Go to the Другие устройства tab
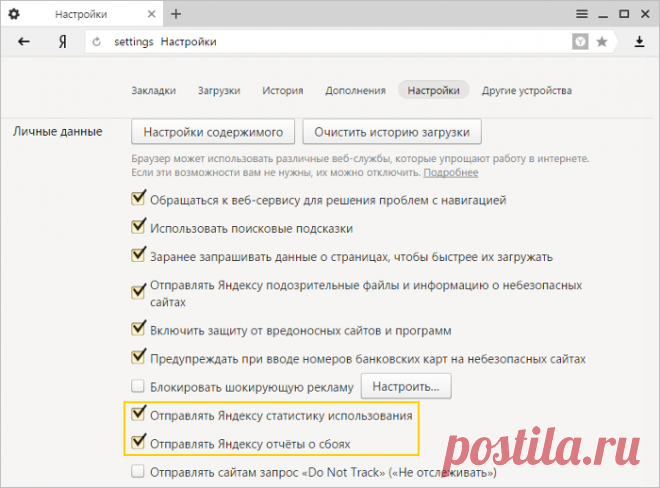Viewport: 660px width, 488px height. coord(527,90)
